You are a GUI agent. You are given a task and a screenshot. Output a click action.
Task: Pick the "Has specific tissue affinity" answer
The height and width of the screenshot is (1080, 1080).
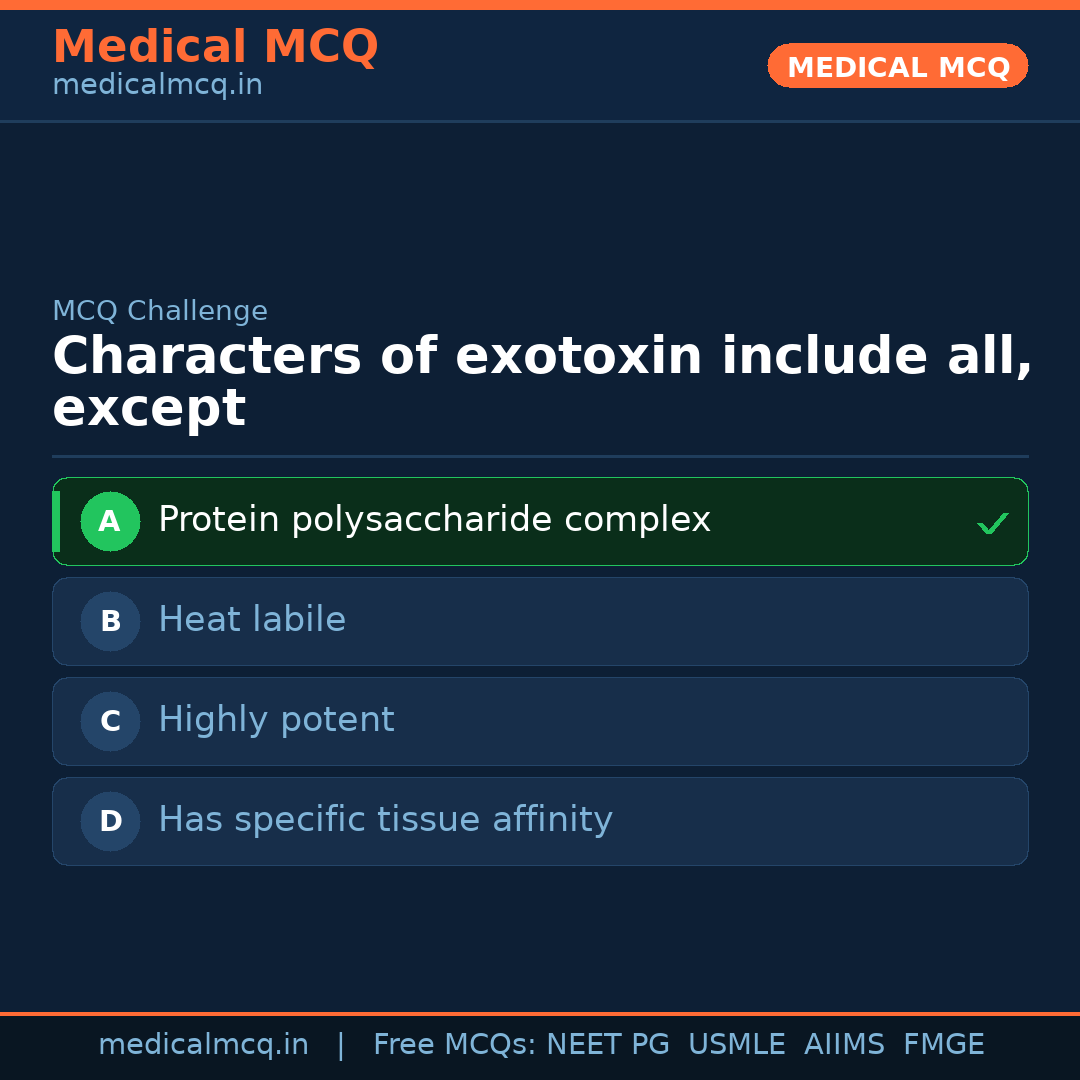coord(385,820)
